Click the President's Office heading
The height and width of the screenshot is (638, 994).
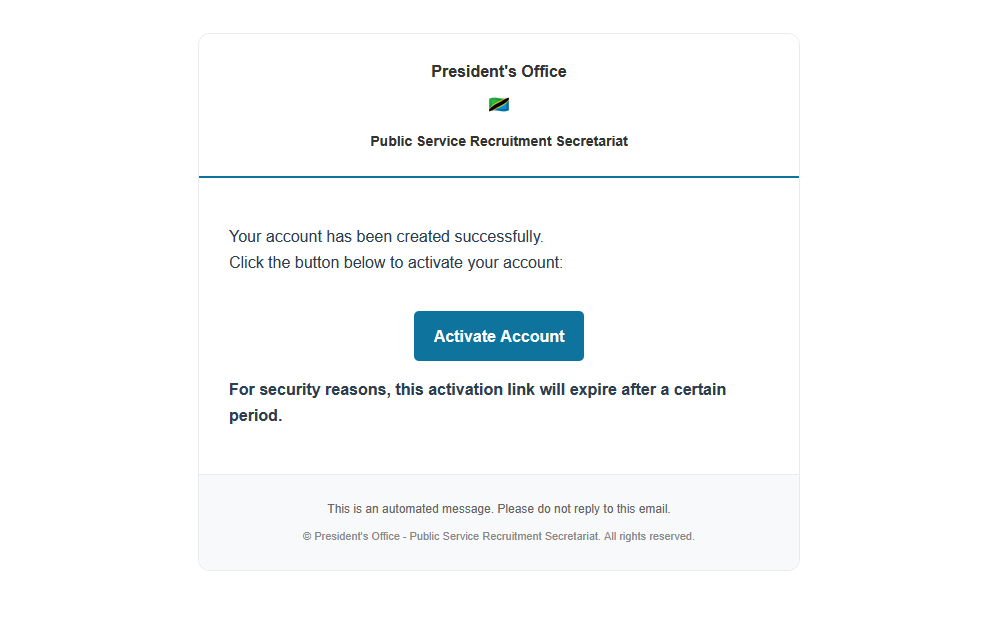[498, 72]
